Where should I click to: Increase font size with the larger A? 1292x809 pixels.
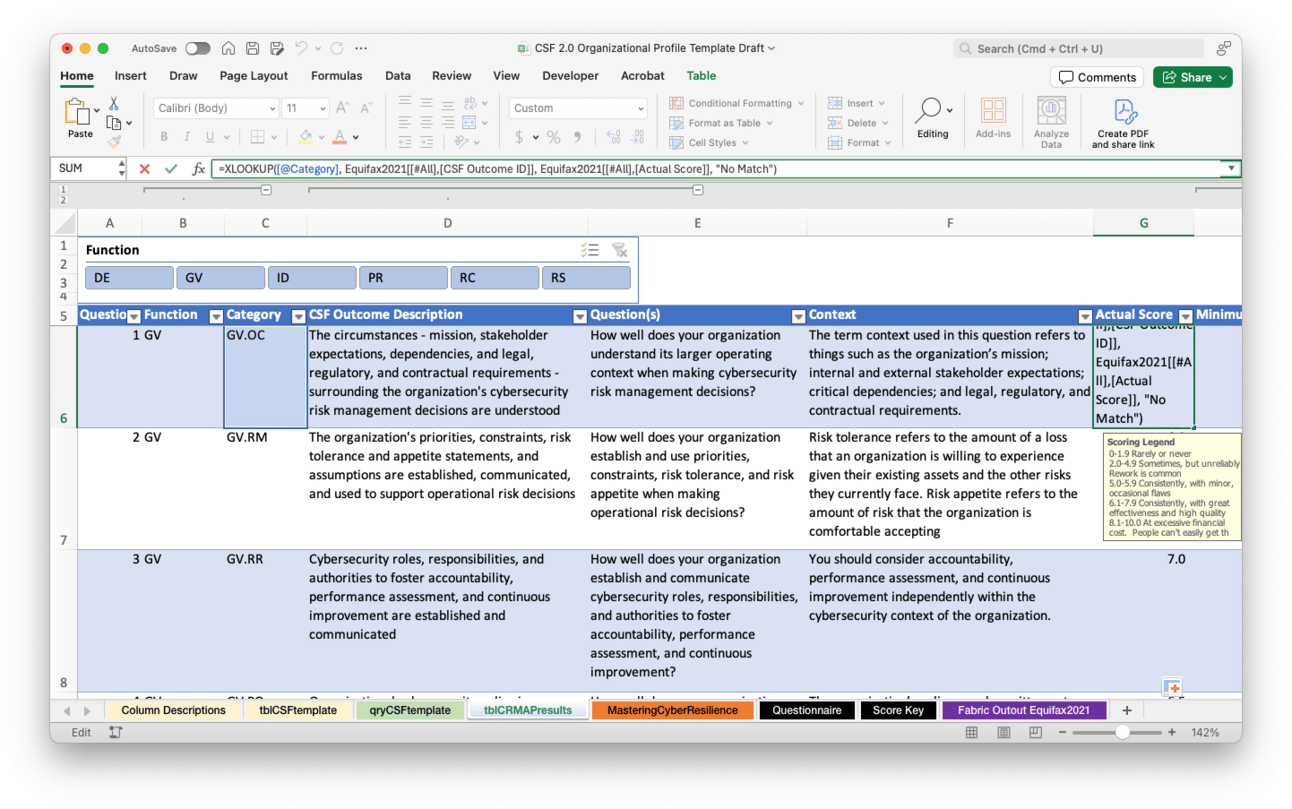pyautogui.click(x=343, y=108)
